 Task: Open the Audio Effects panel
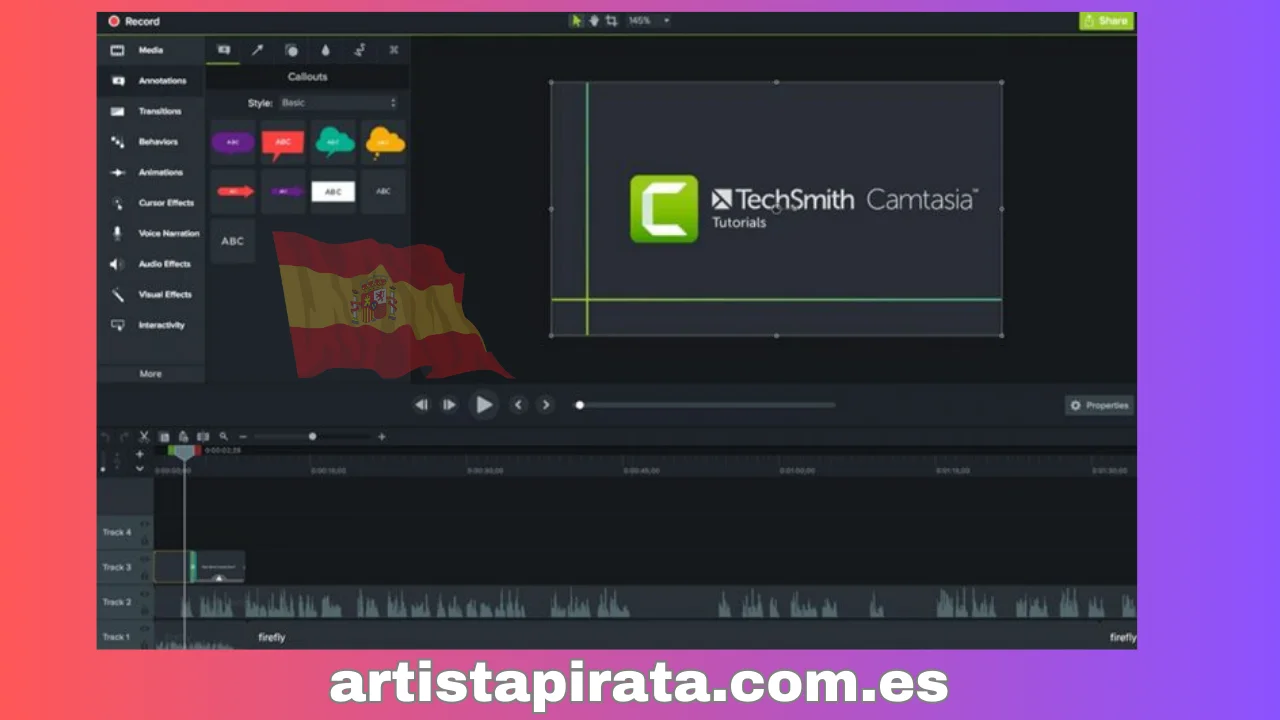tap(151, 264)
